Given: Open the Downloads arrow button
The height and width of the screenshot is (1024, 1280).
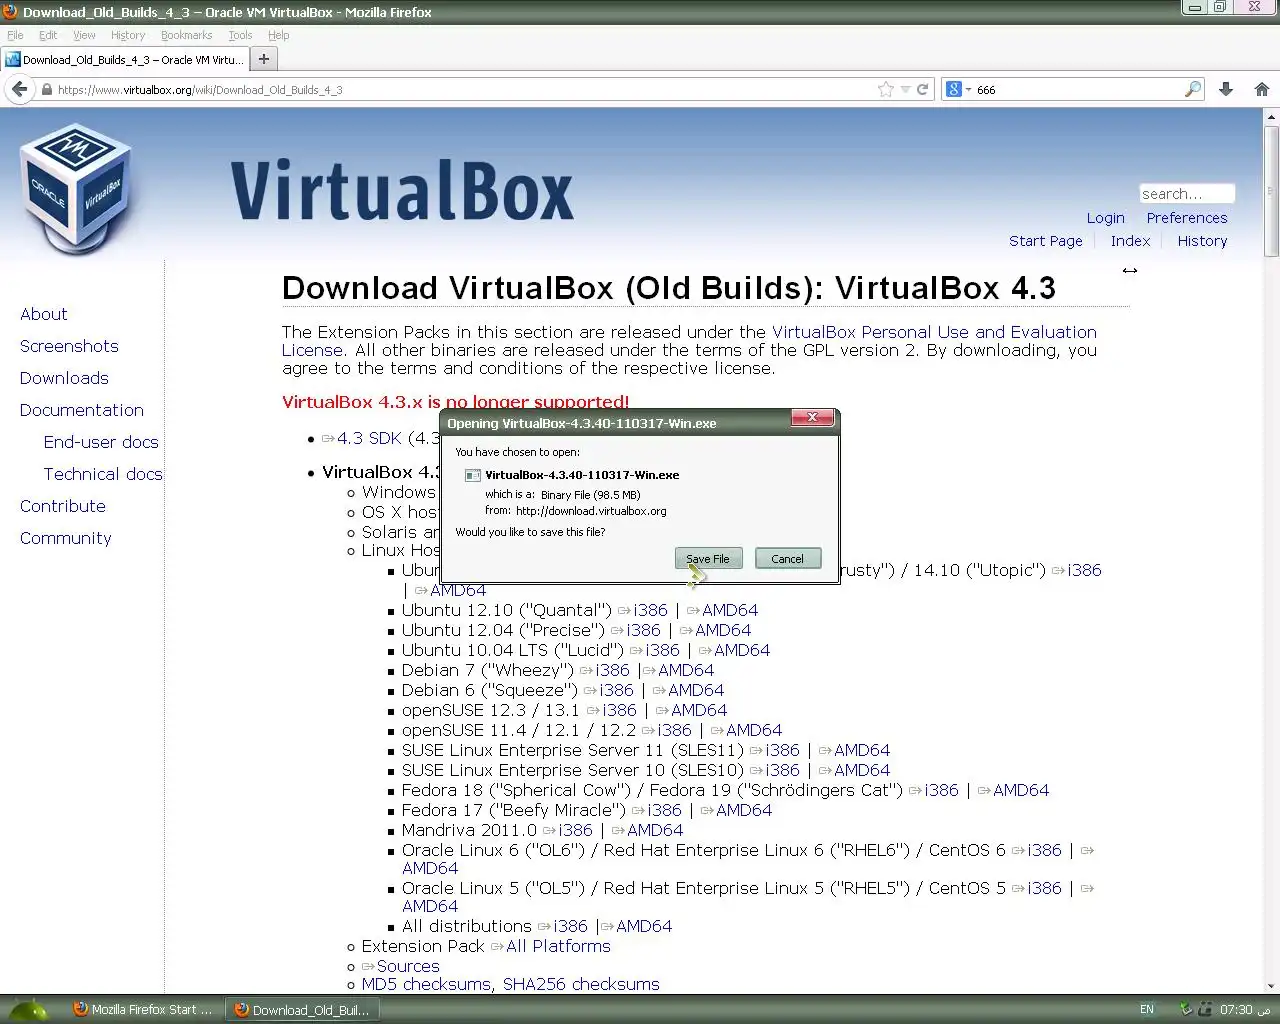Looking at the screenshot, I should click(x=1226, y=89).
